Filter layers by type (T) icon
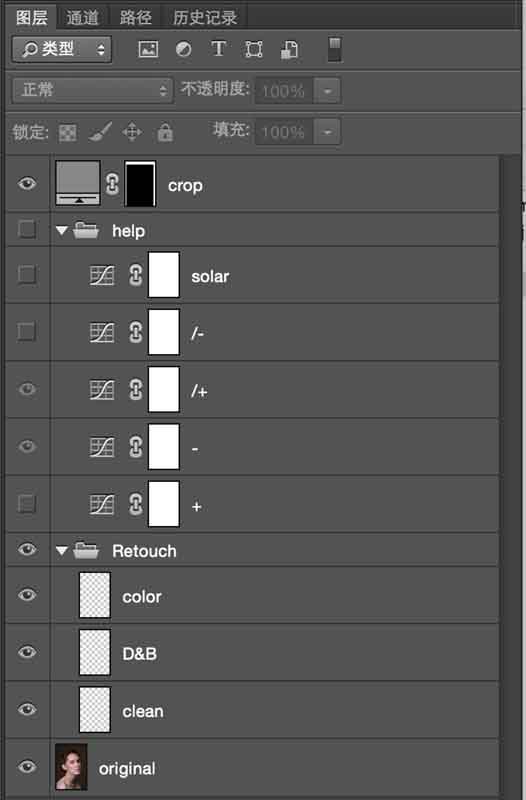The image size is (526, 800). [218, 49]
